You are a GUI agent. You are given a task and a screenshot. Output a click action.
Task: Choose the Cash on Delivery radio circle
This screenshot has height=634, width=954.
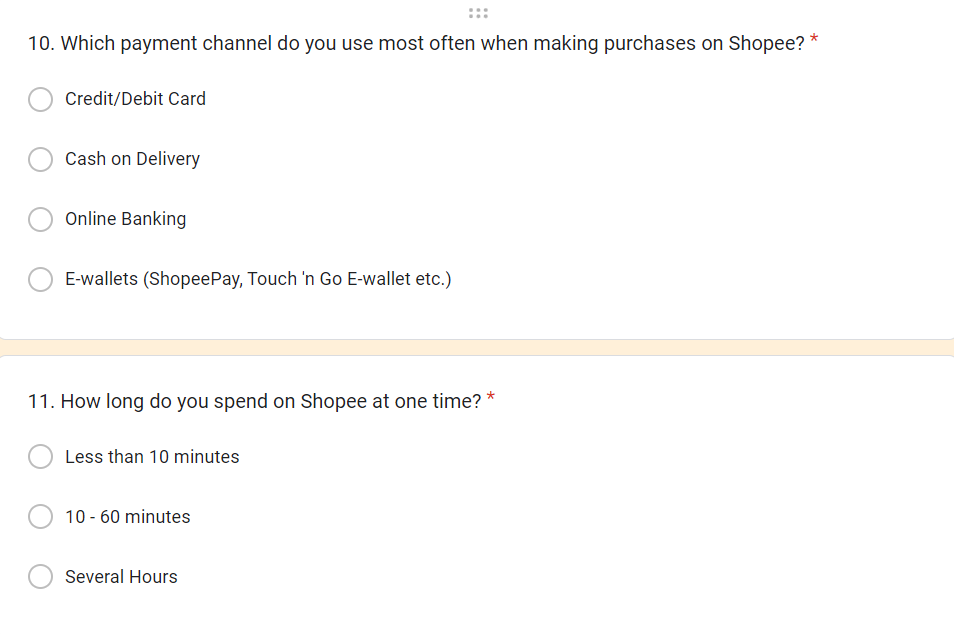[x=41, y=159]
